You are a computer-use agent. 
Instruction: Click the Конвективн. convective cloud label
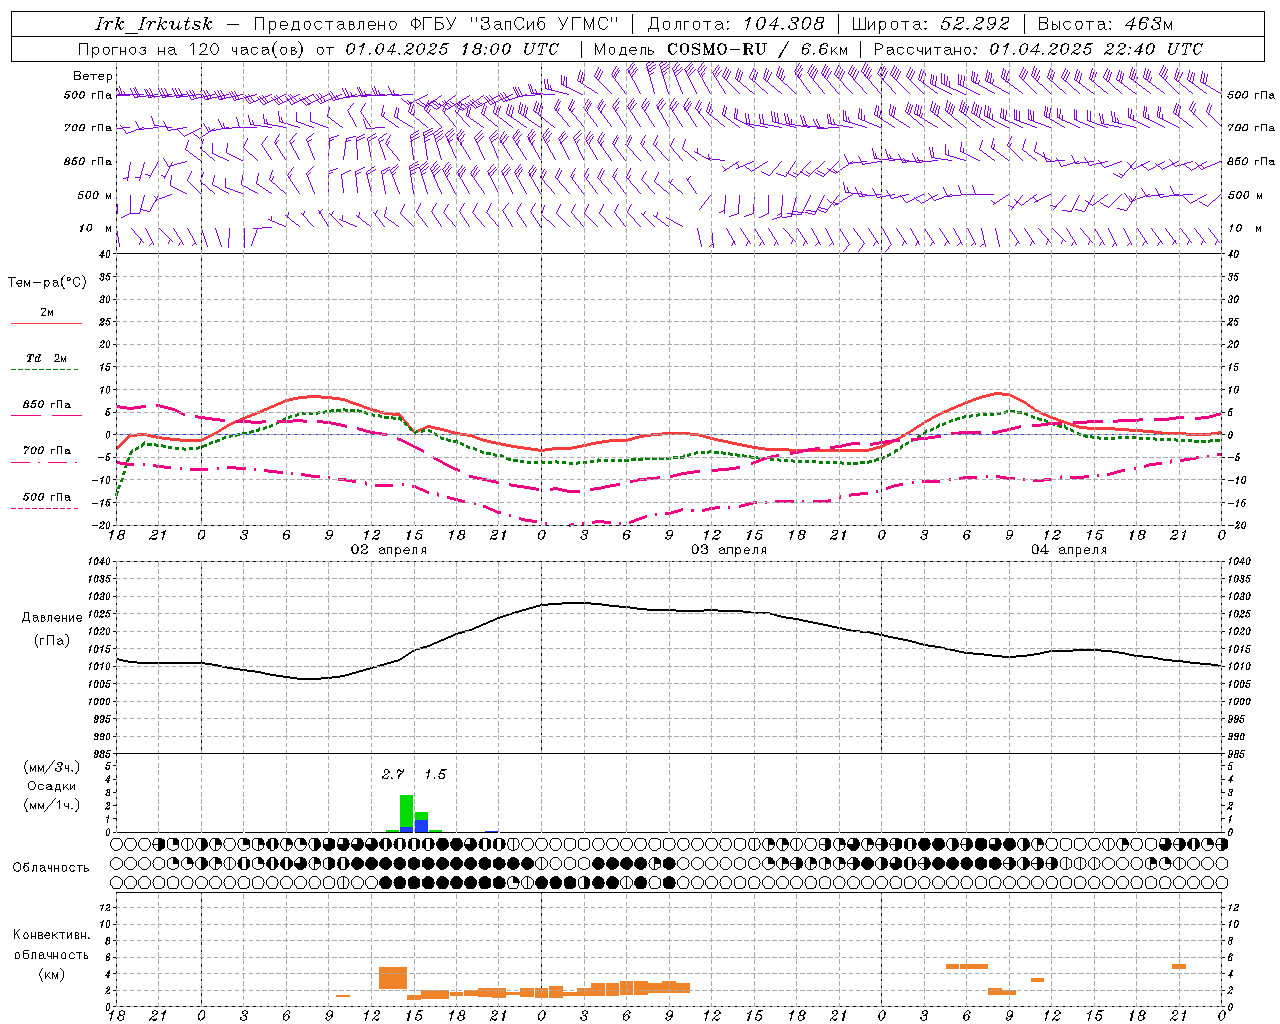(51, 935)
